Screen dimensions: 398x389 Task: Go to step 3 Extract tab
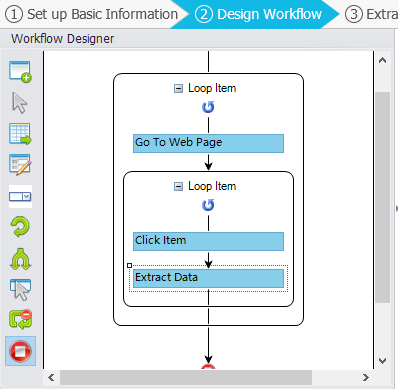point(371,14)
